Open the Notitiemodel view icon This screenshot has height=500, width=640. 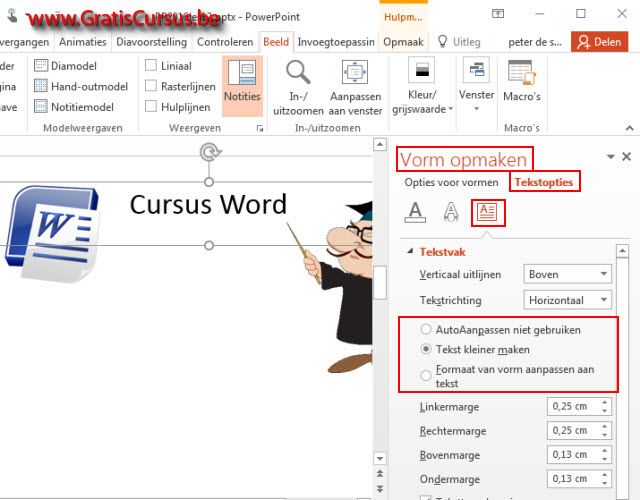(x=41, y=107)
